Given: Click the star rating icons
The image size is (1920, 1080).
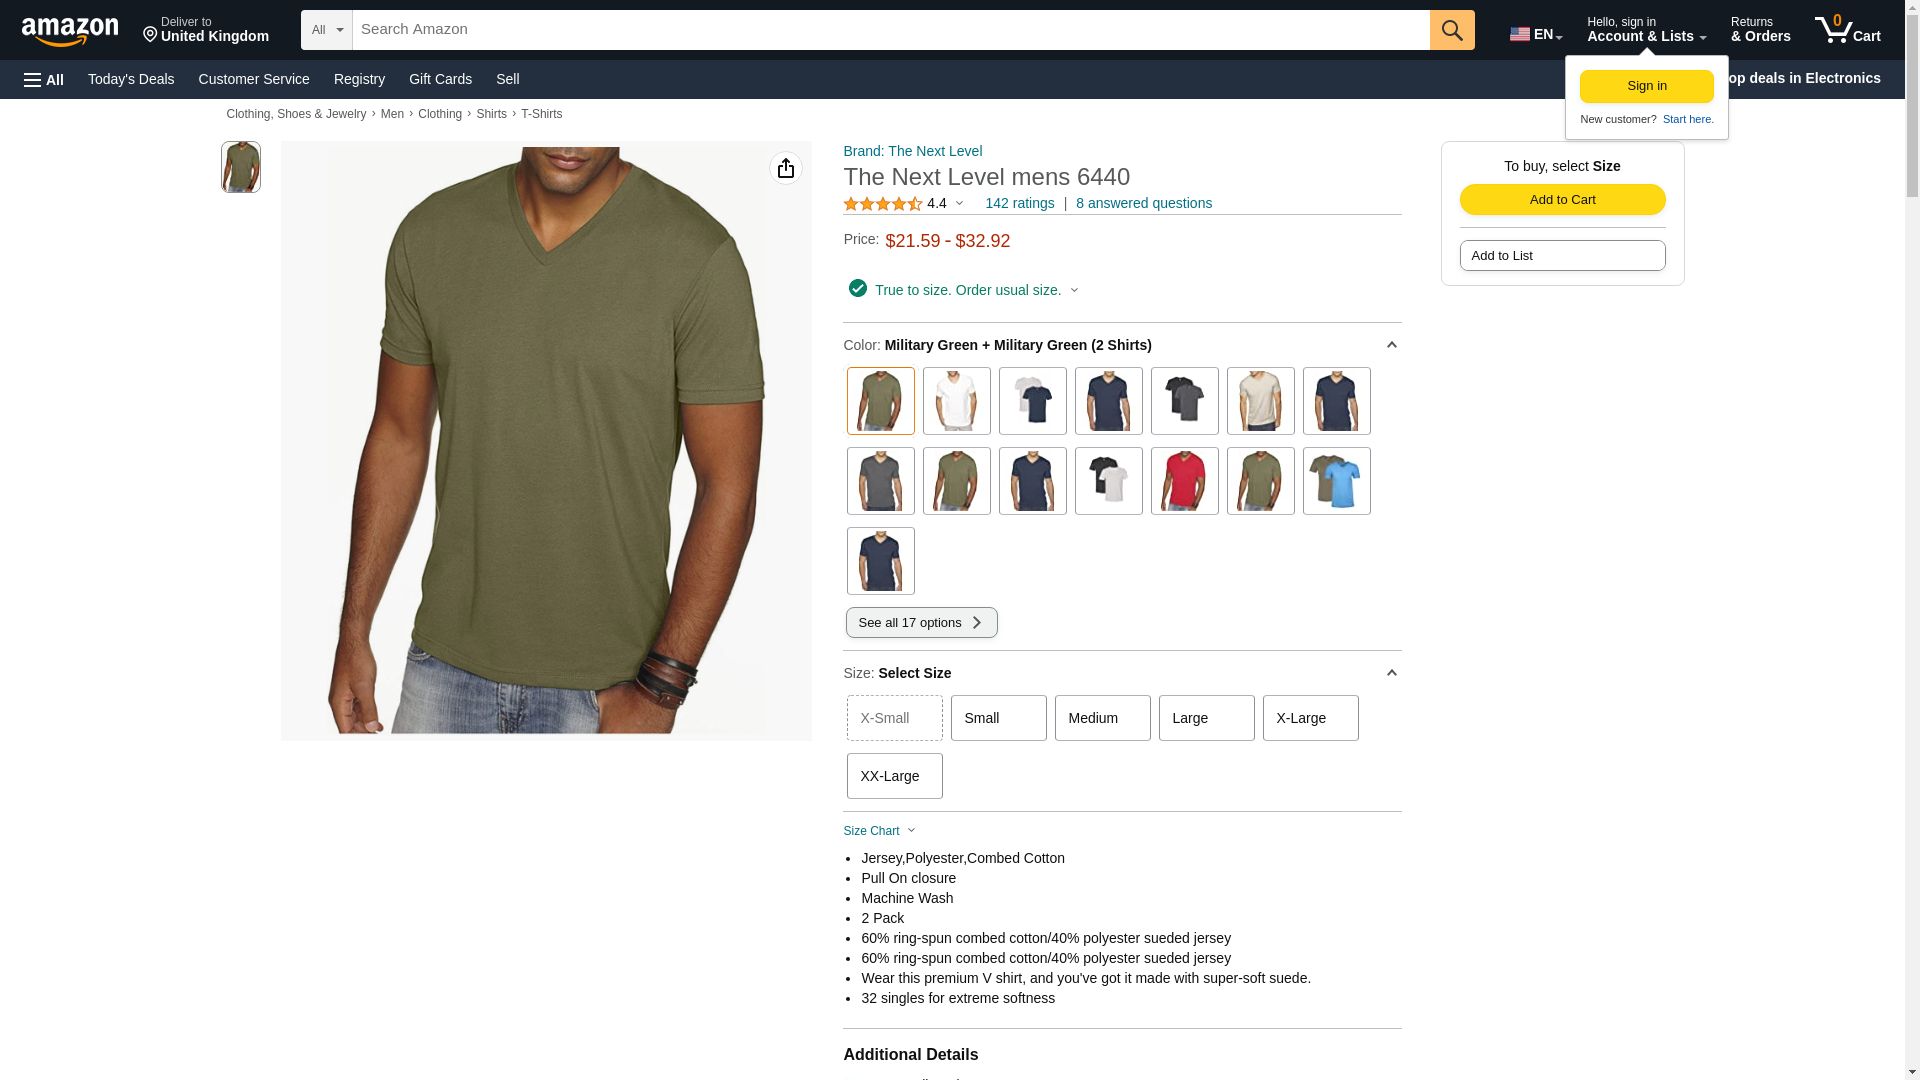Looking at the screenshot, I should coord(883,204).
